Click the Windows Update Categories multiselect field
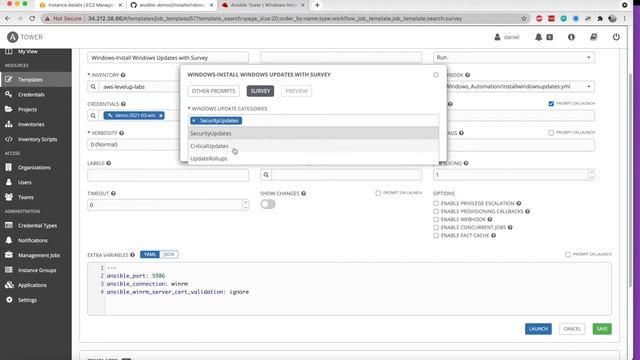640x360 pixels. pyautogui.click(x=313, y=121)
